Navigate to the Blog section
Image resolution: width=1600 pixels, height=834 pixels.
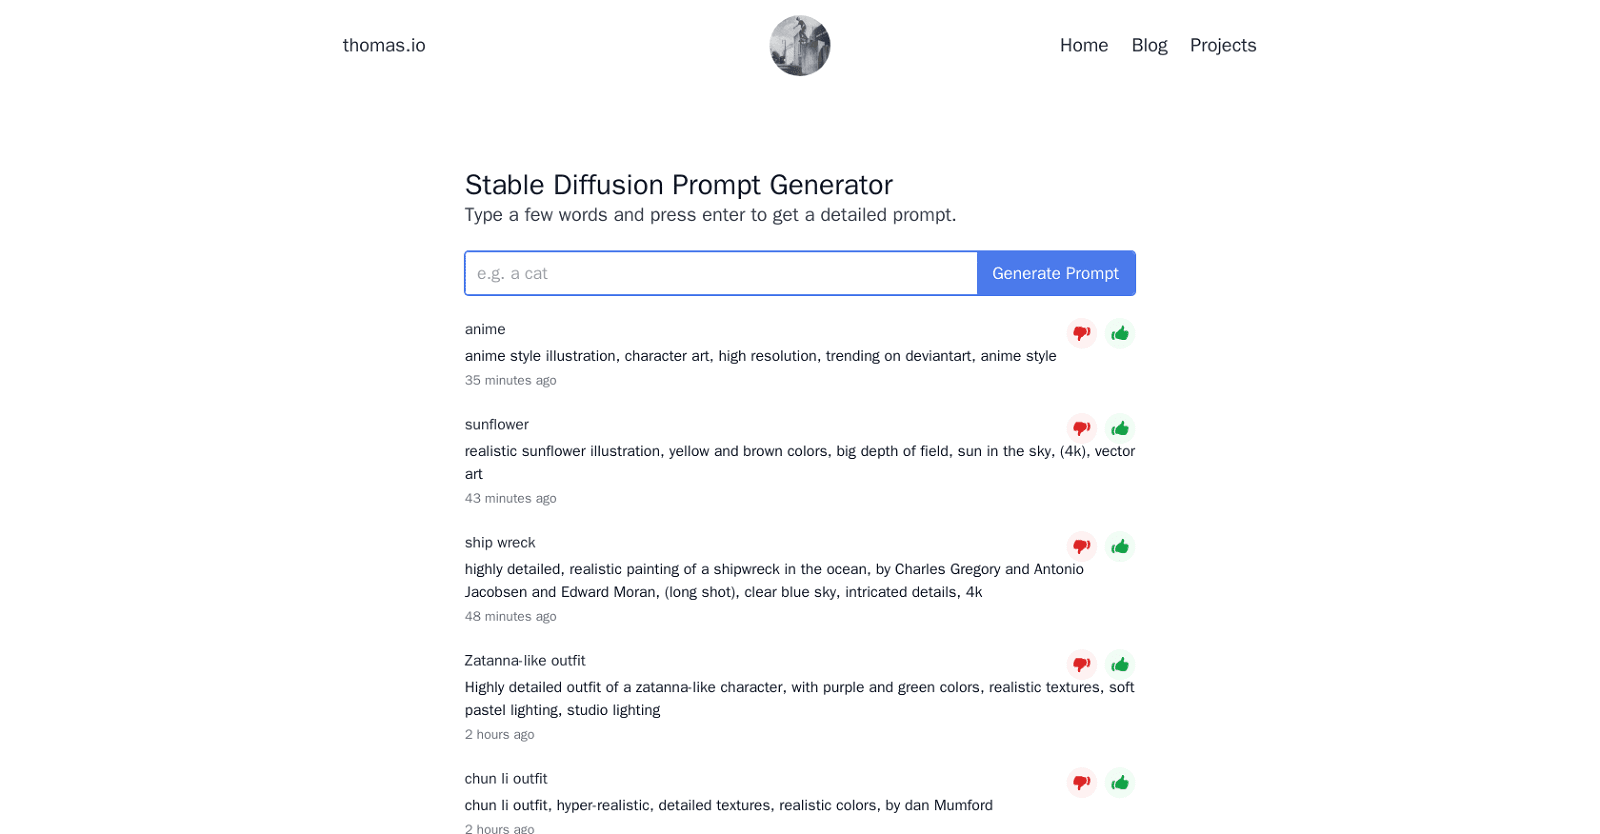pos(1148,45)
